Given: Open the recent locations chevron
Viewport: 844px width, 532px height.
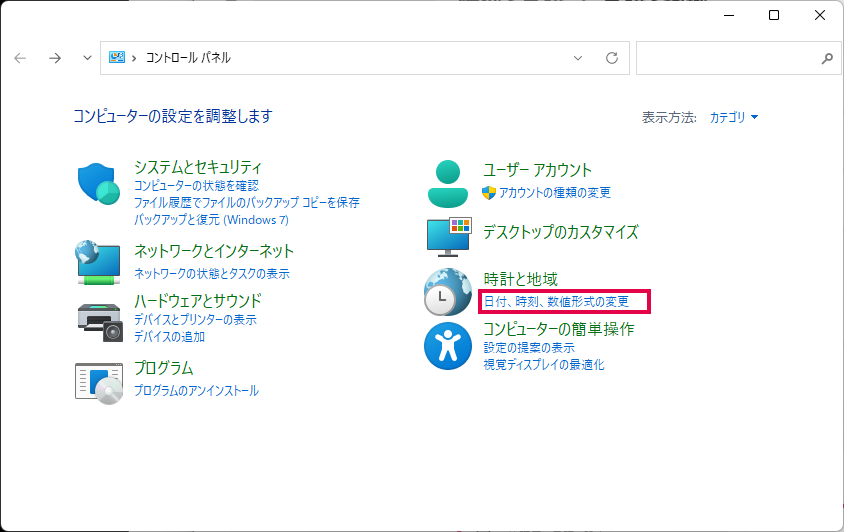Looking at the screenshot, I should [x=87, y=58].
